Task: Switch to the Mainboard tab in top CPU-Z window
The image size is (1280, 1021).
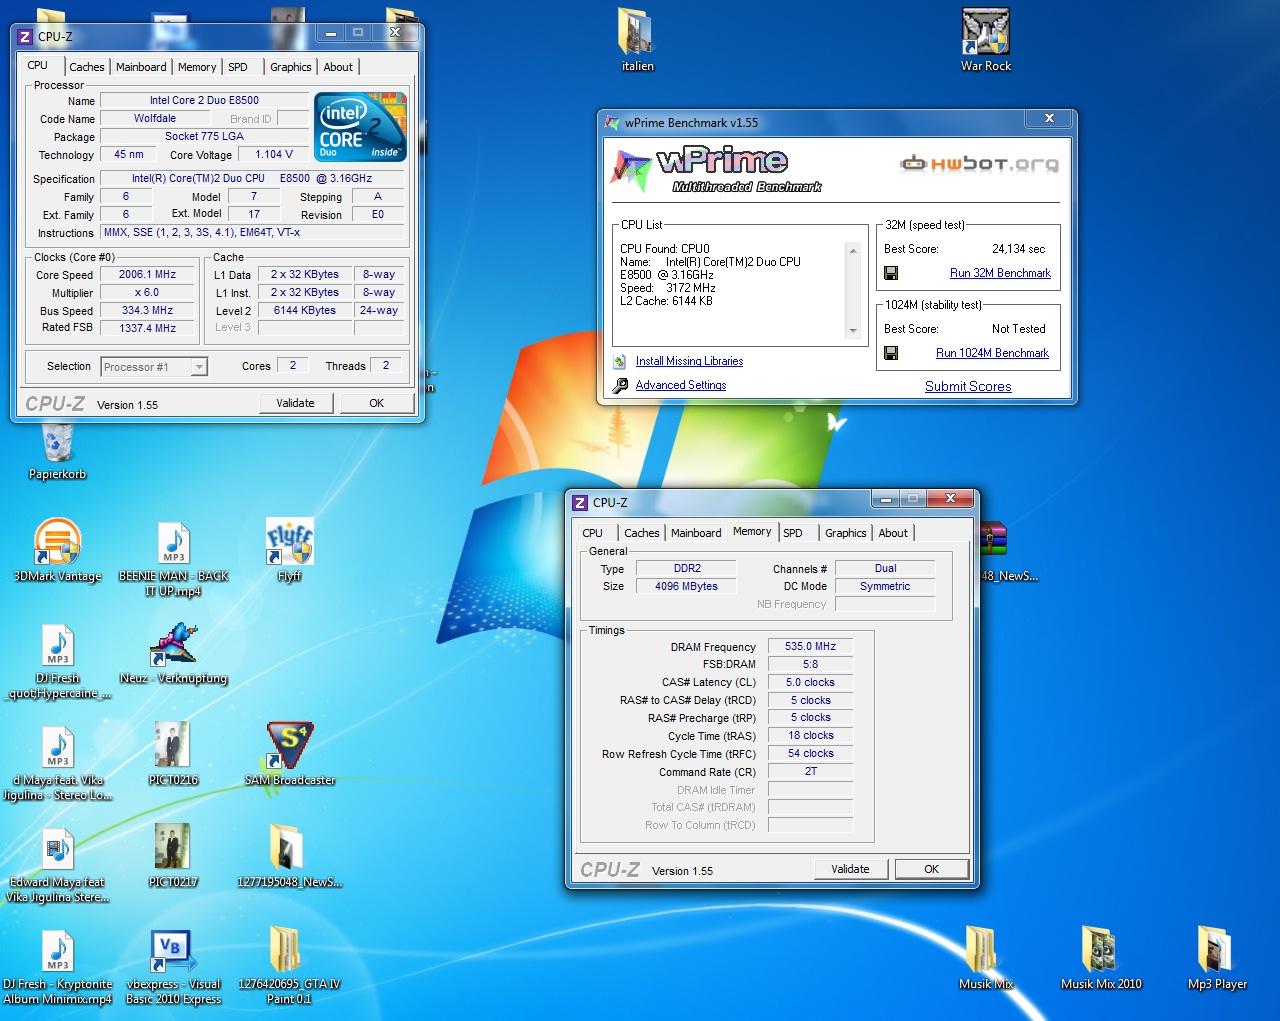Action: [x=141, y=67]
